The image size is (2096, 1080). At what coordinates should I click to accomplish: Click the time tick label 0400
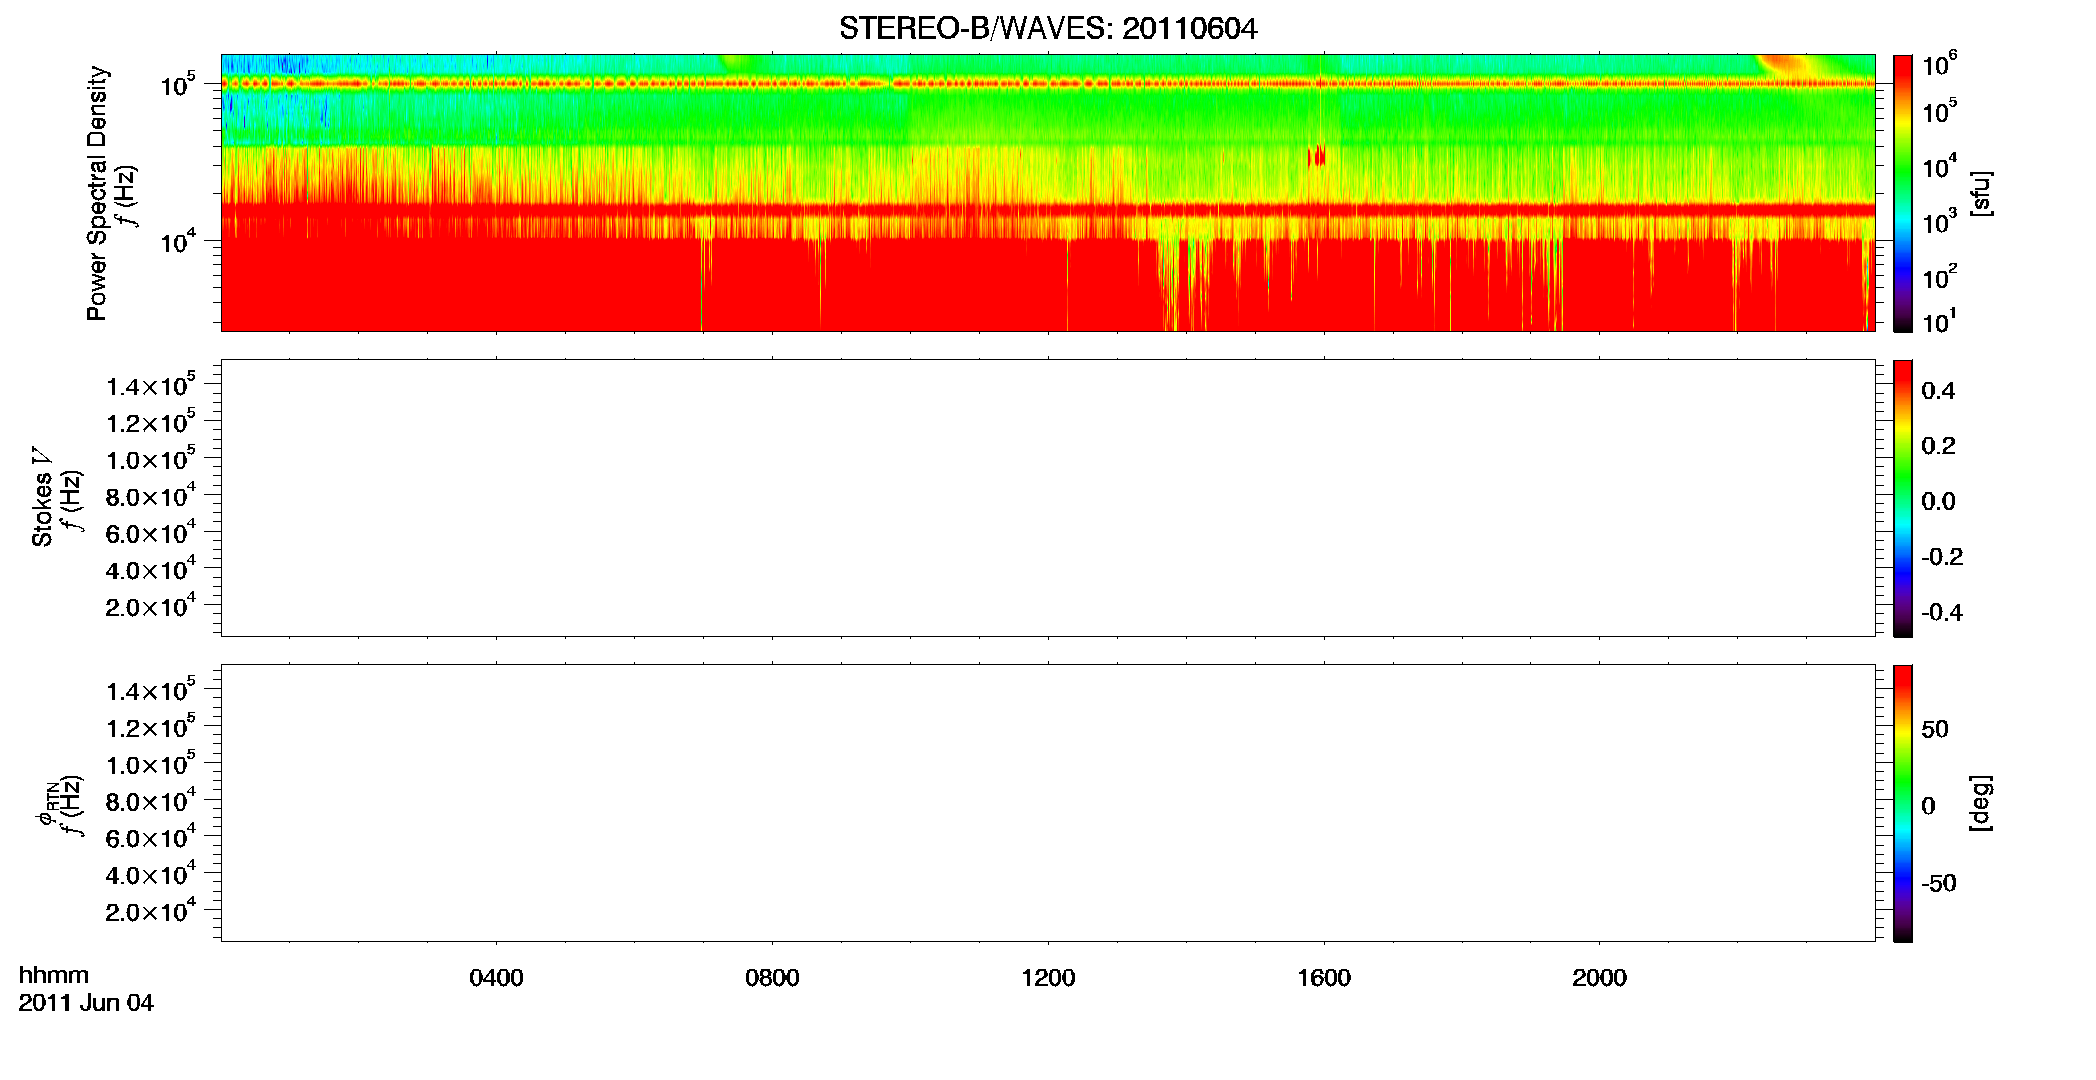[496, 978]
